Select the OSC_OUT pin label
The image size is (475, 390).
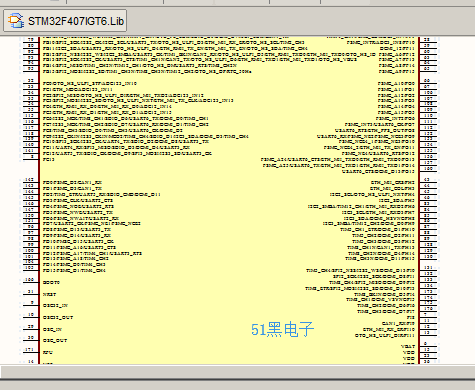(55, 341)
